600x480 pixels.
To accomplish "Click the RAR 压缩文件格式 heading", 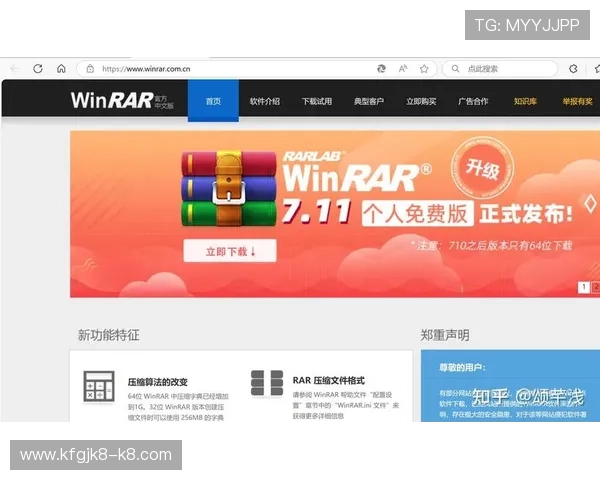I will point(329,380).
